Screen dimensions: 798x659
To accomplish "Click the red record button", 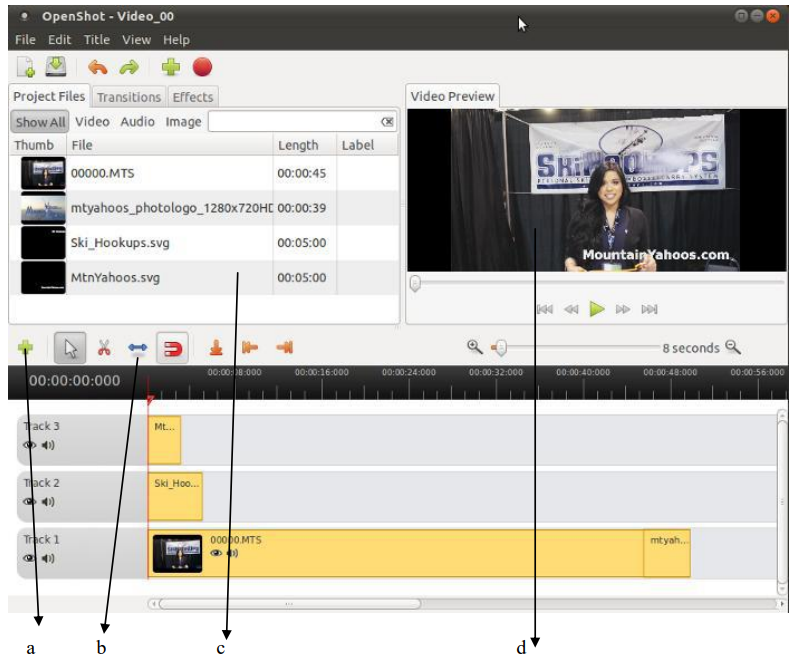I will 203,67.
